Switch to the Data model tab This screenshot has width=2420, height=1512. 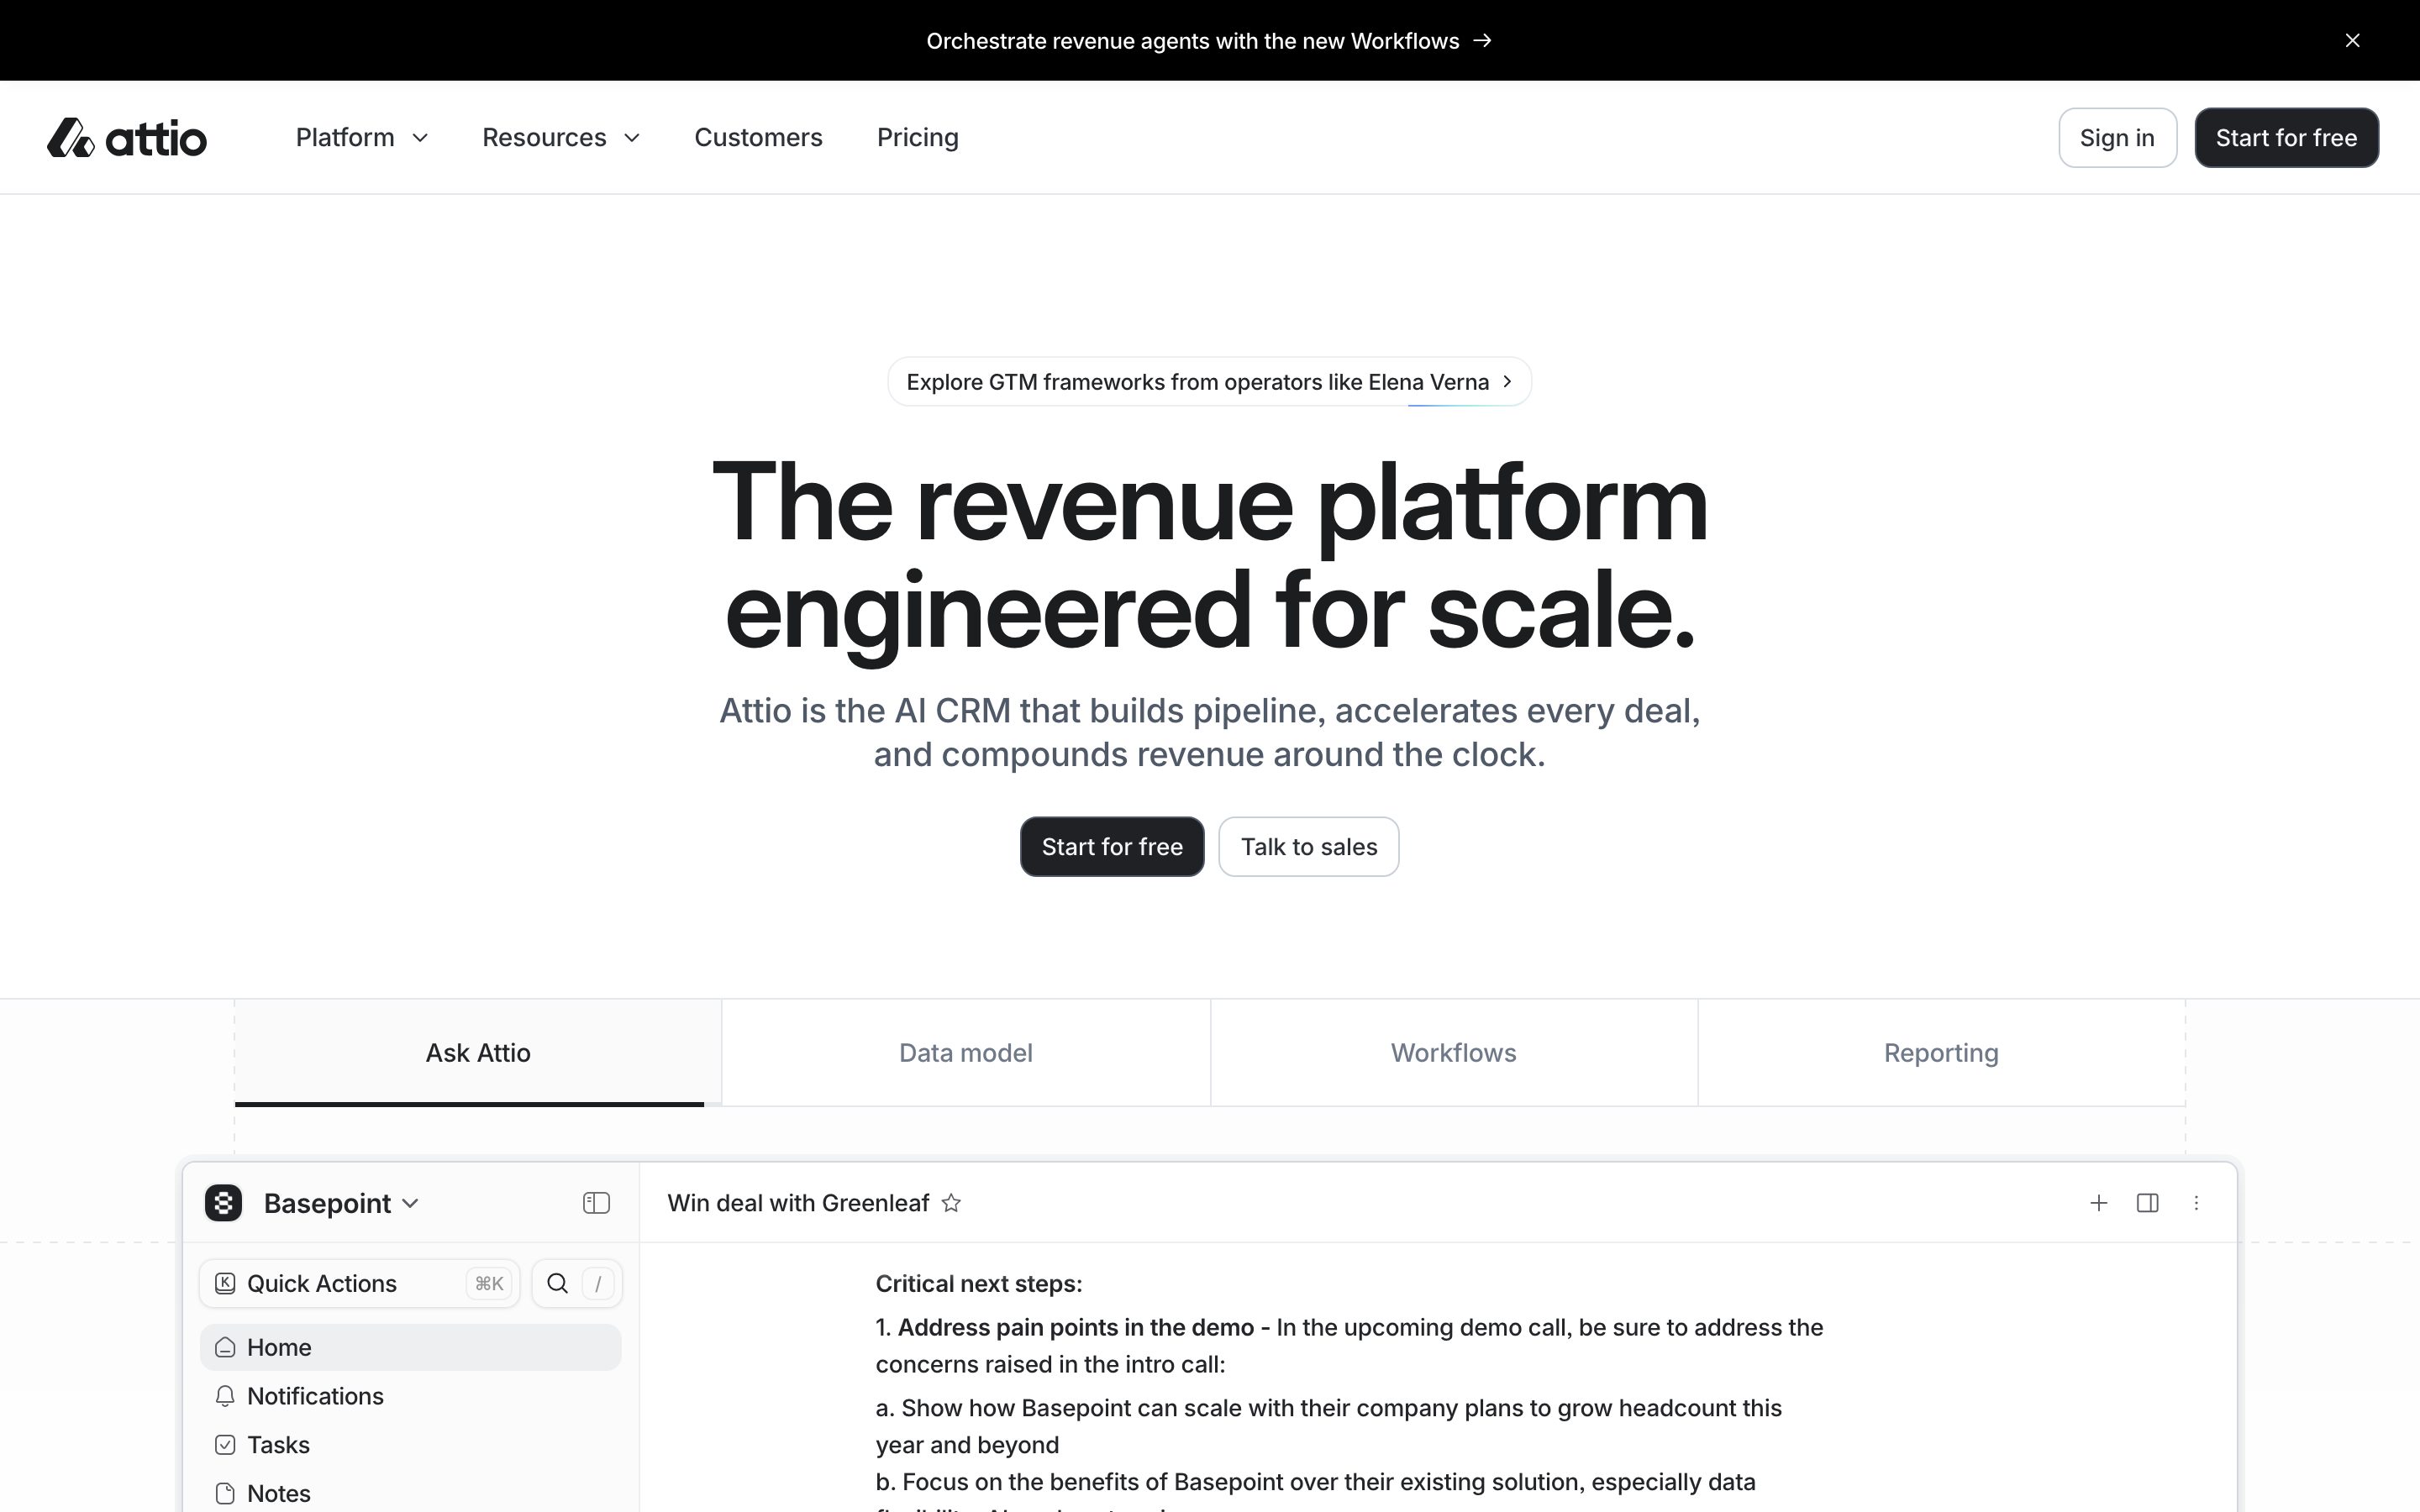[x=966, y=1053]
